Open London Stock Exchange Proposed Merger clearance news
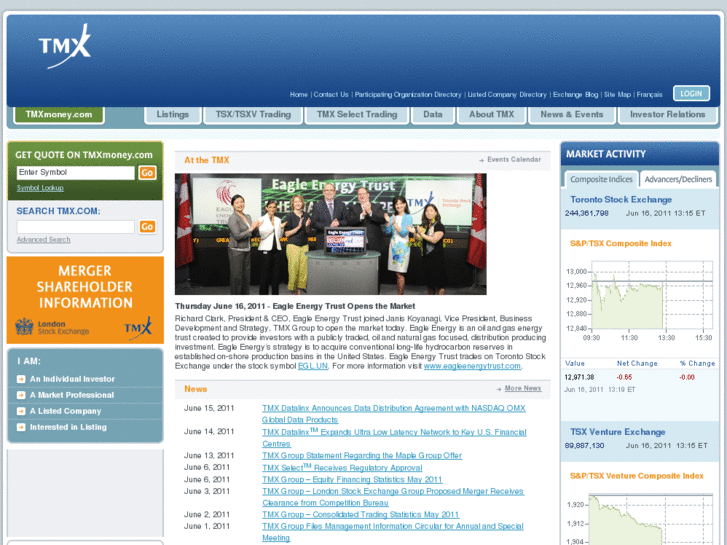 coord(393,497)
